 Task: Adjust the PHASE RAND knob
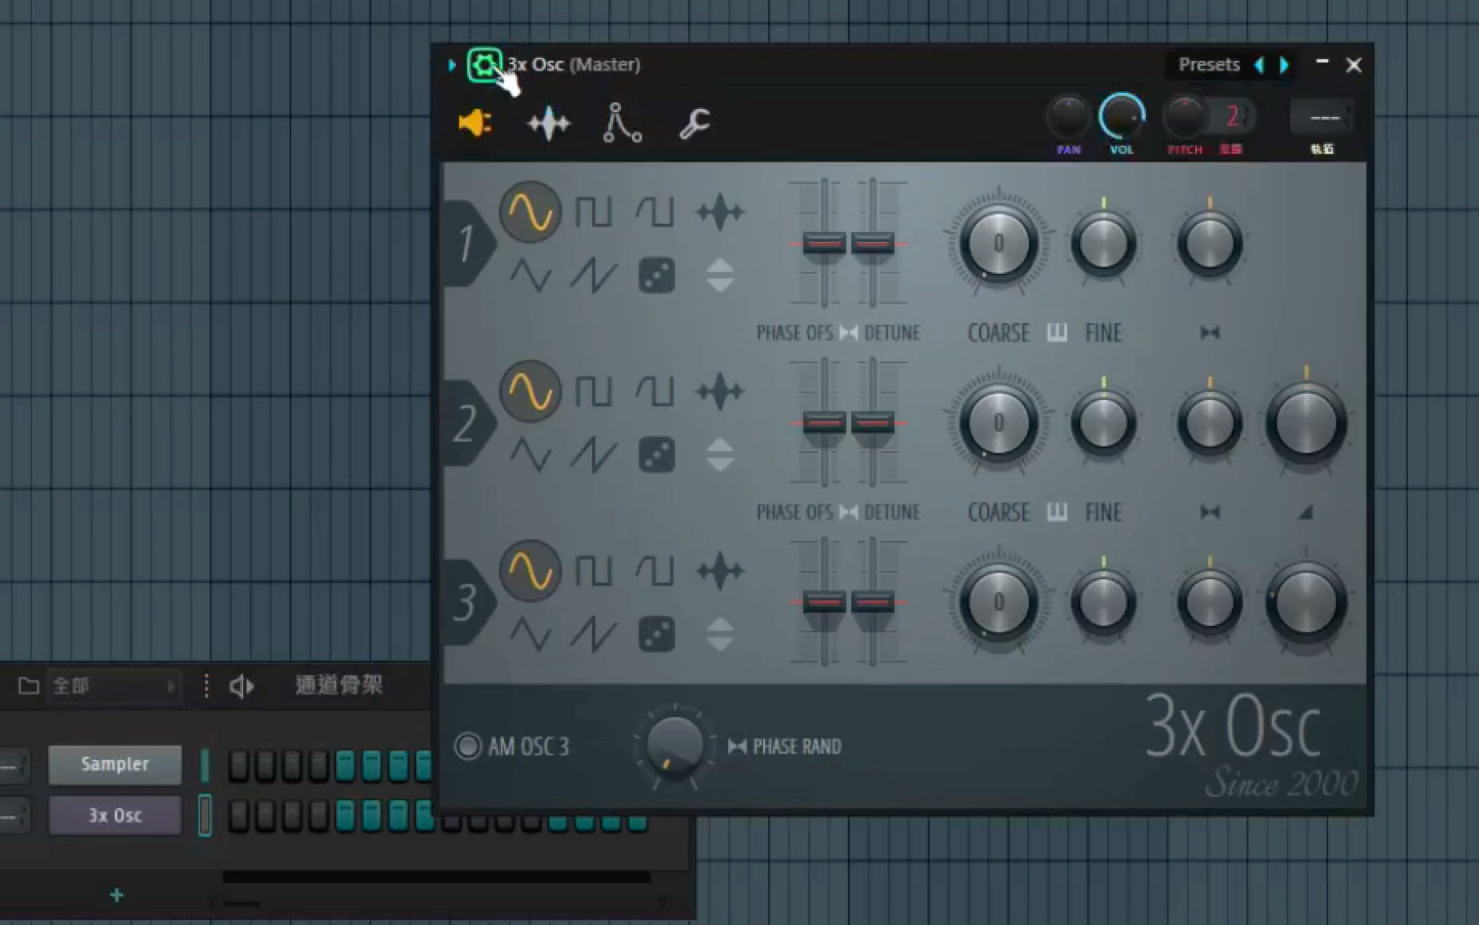pyautogui.click(x=674, y=746)
